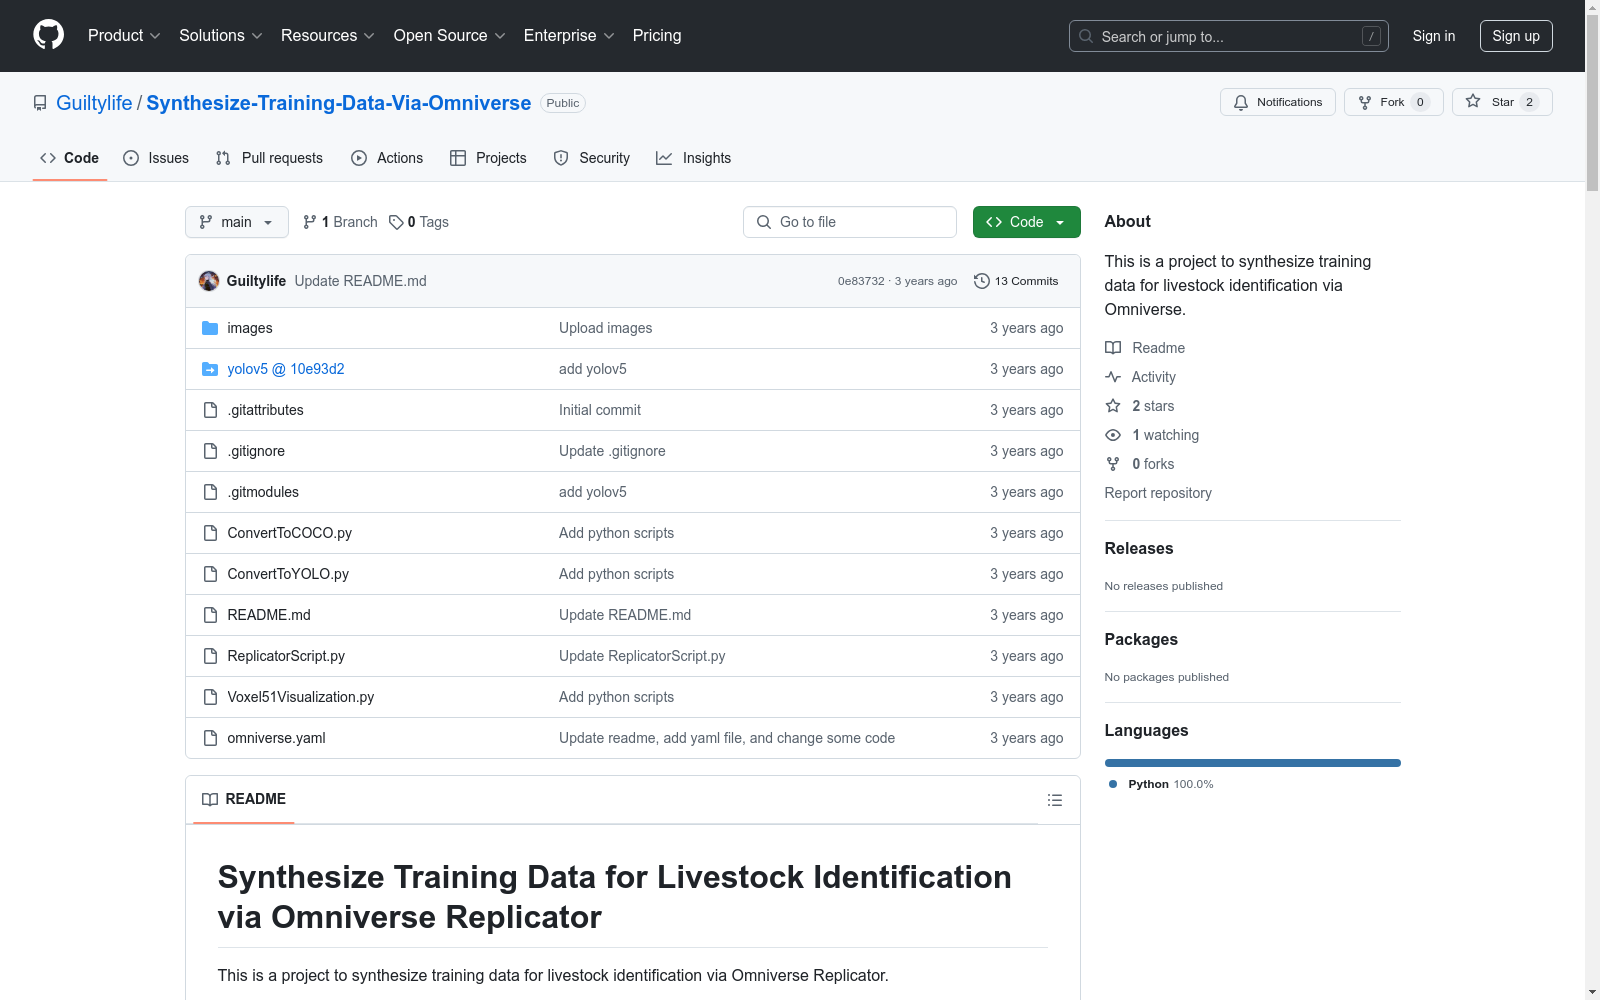
Task: Click the search magnifier icon in header
Action: [x=1086, y=36]
